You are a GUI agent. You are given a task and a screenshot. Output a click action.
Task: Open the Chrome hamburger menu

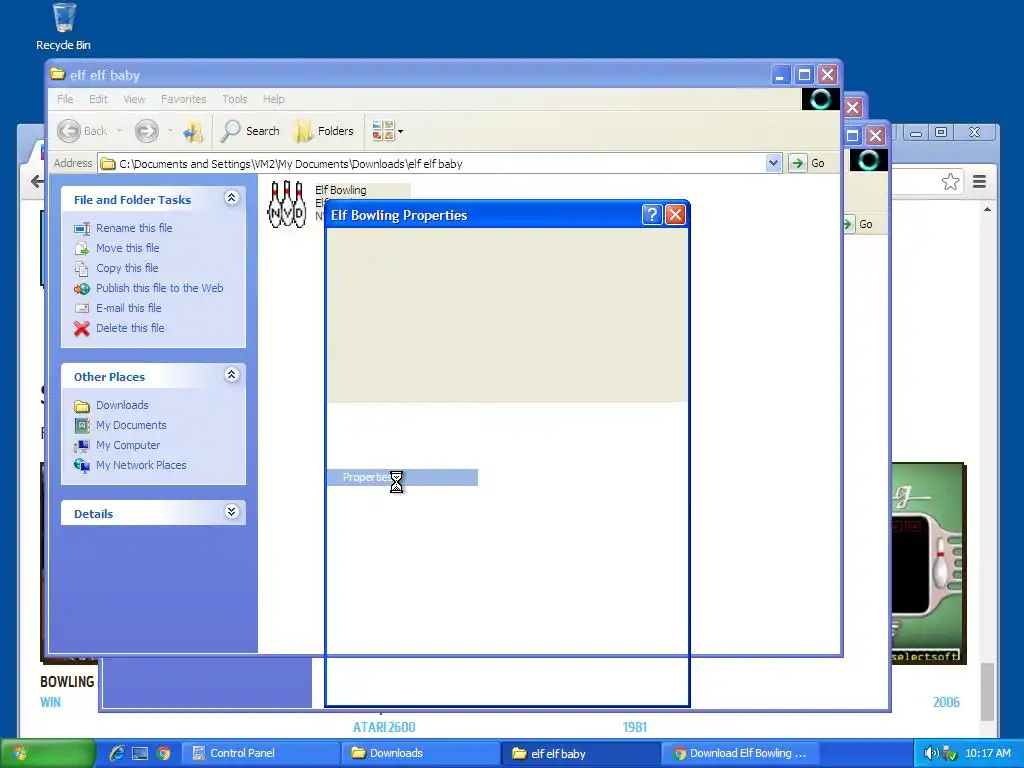pos(979,182)
